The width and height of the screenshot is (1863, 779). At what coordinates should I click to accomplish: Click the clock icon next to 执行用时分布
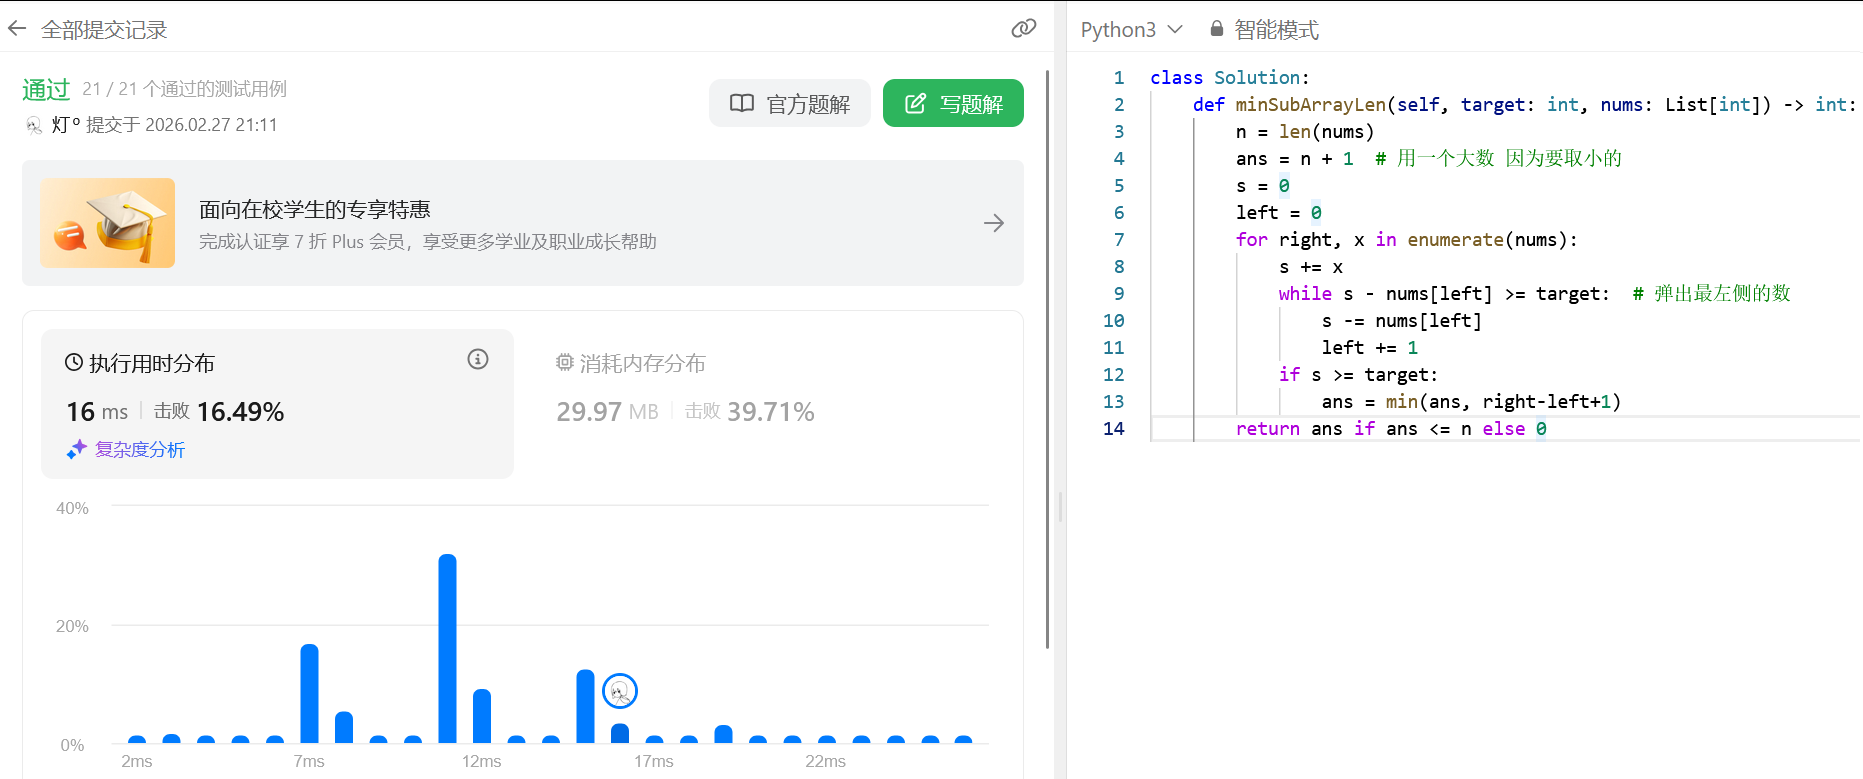74,362
